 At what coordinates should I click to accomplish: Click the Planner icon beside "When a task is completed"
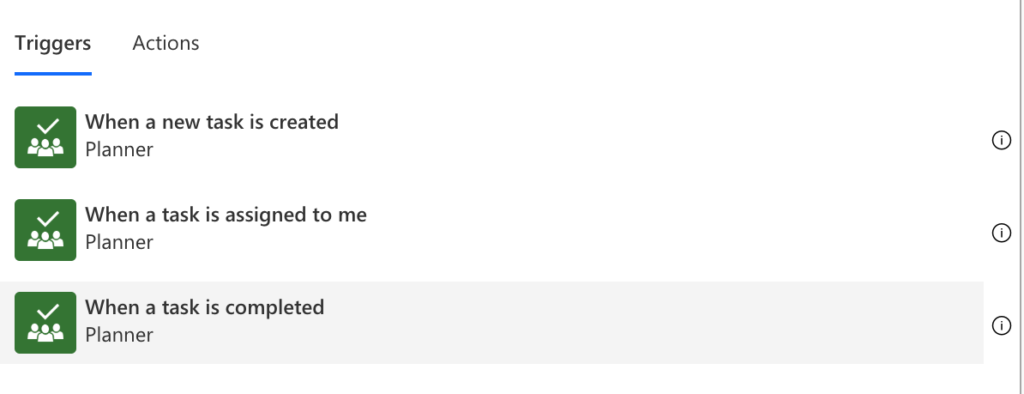(45, 323)
